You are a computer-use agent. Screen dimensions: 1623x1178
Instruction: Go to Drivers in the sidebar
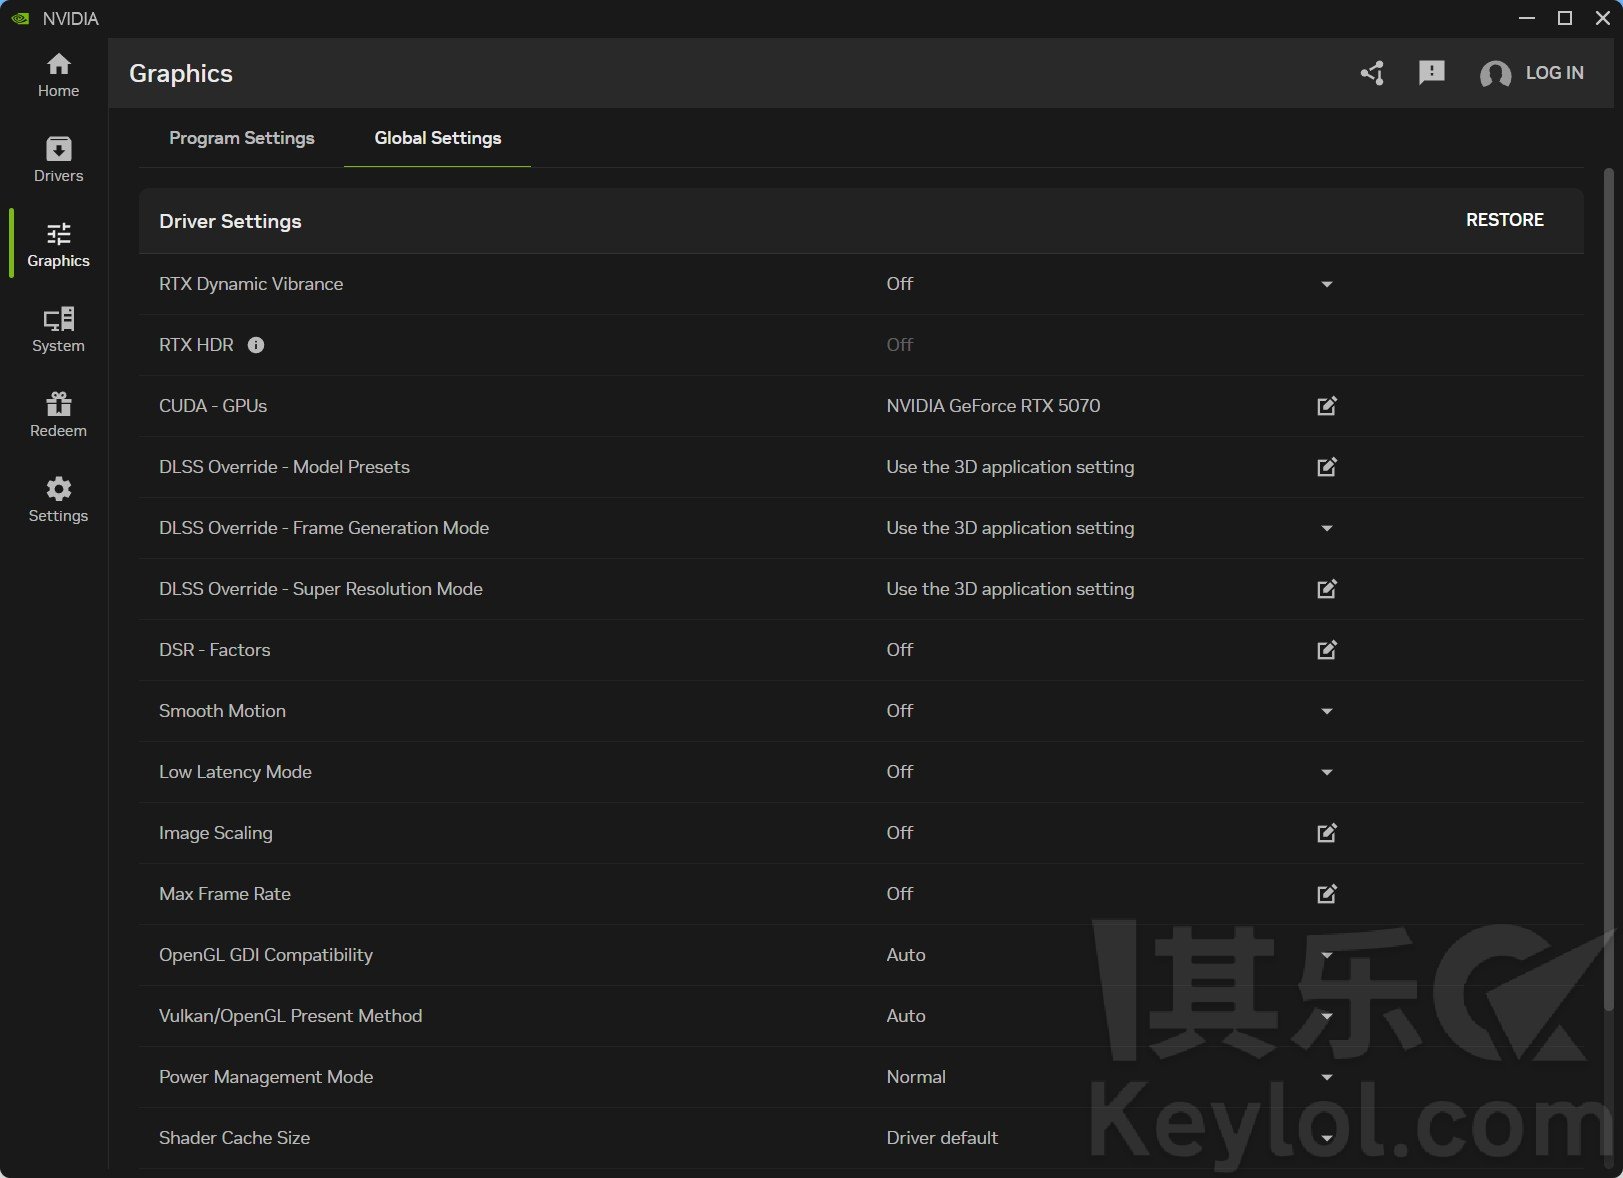point(58,160)
